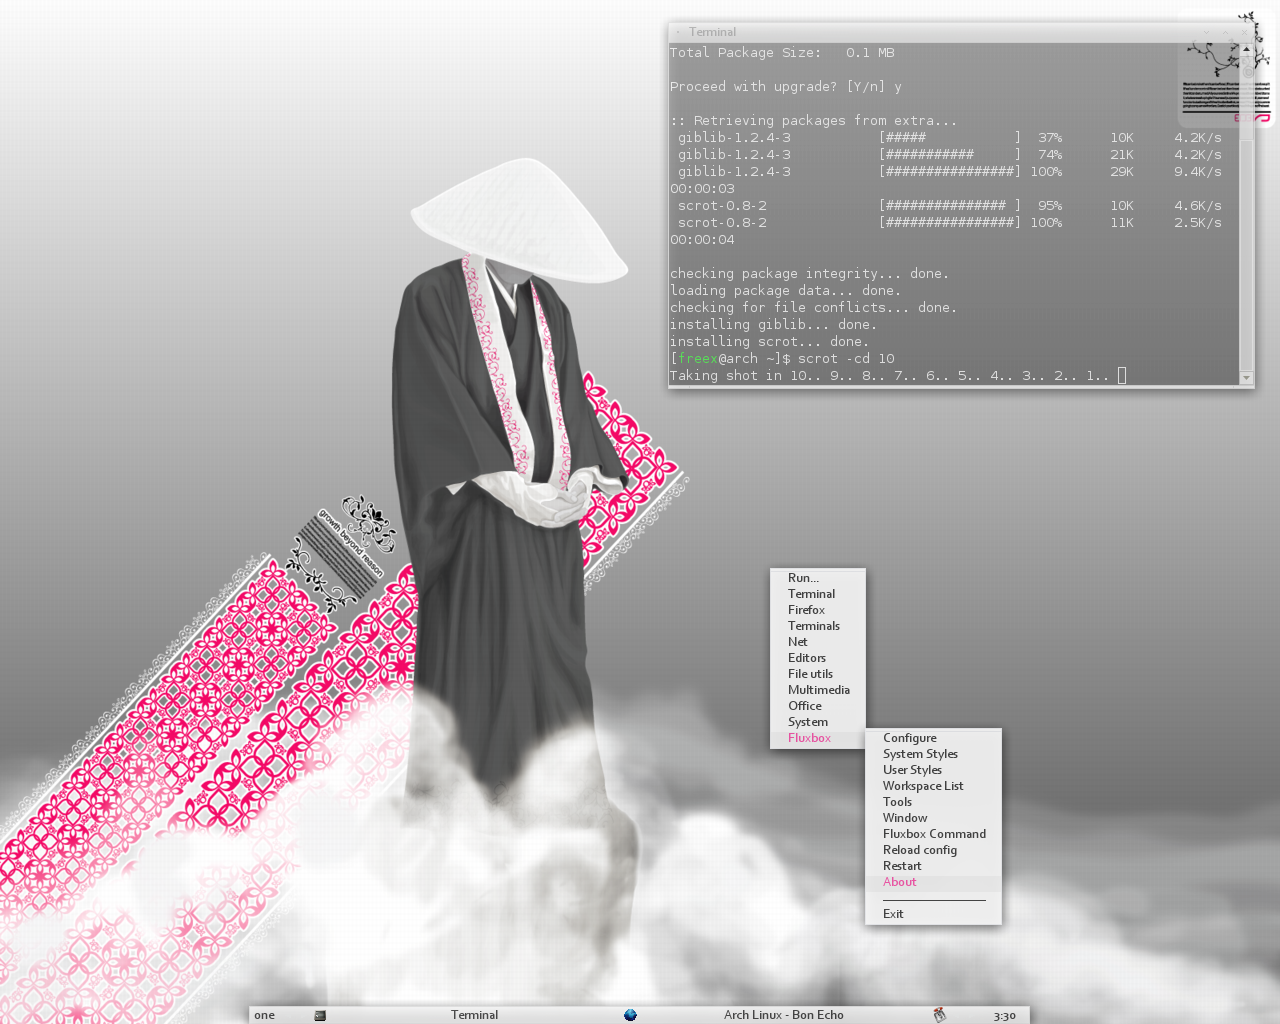Click the 'Total Package Size: 0.1 MB' line
1280x1024 pixels.
click(782, 53)
